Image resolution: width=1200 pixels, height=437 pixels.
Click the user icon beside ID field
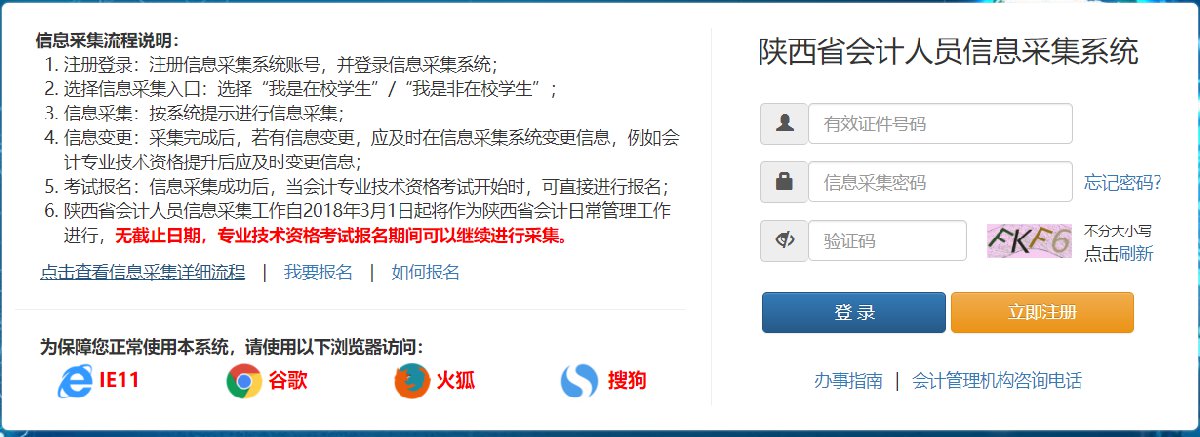pos(784,124)
